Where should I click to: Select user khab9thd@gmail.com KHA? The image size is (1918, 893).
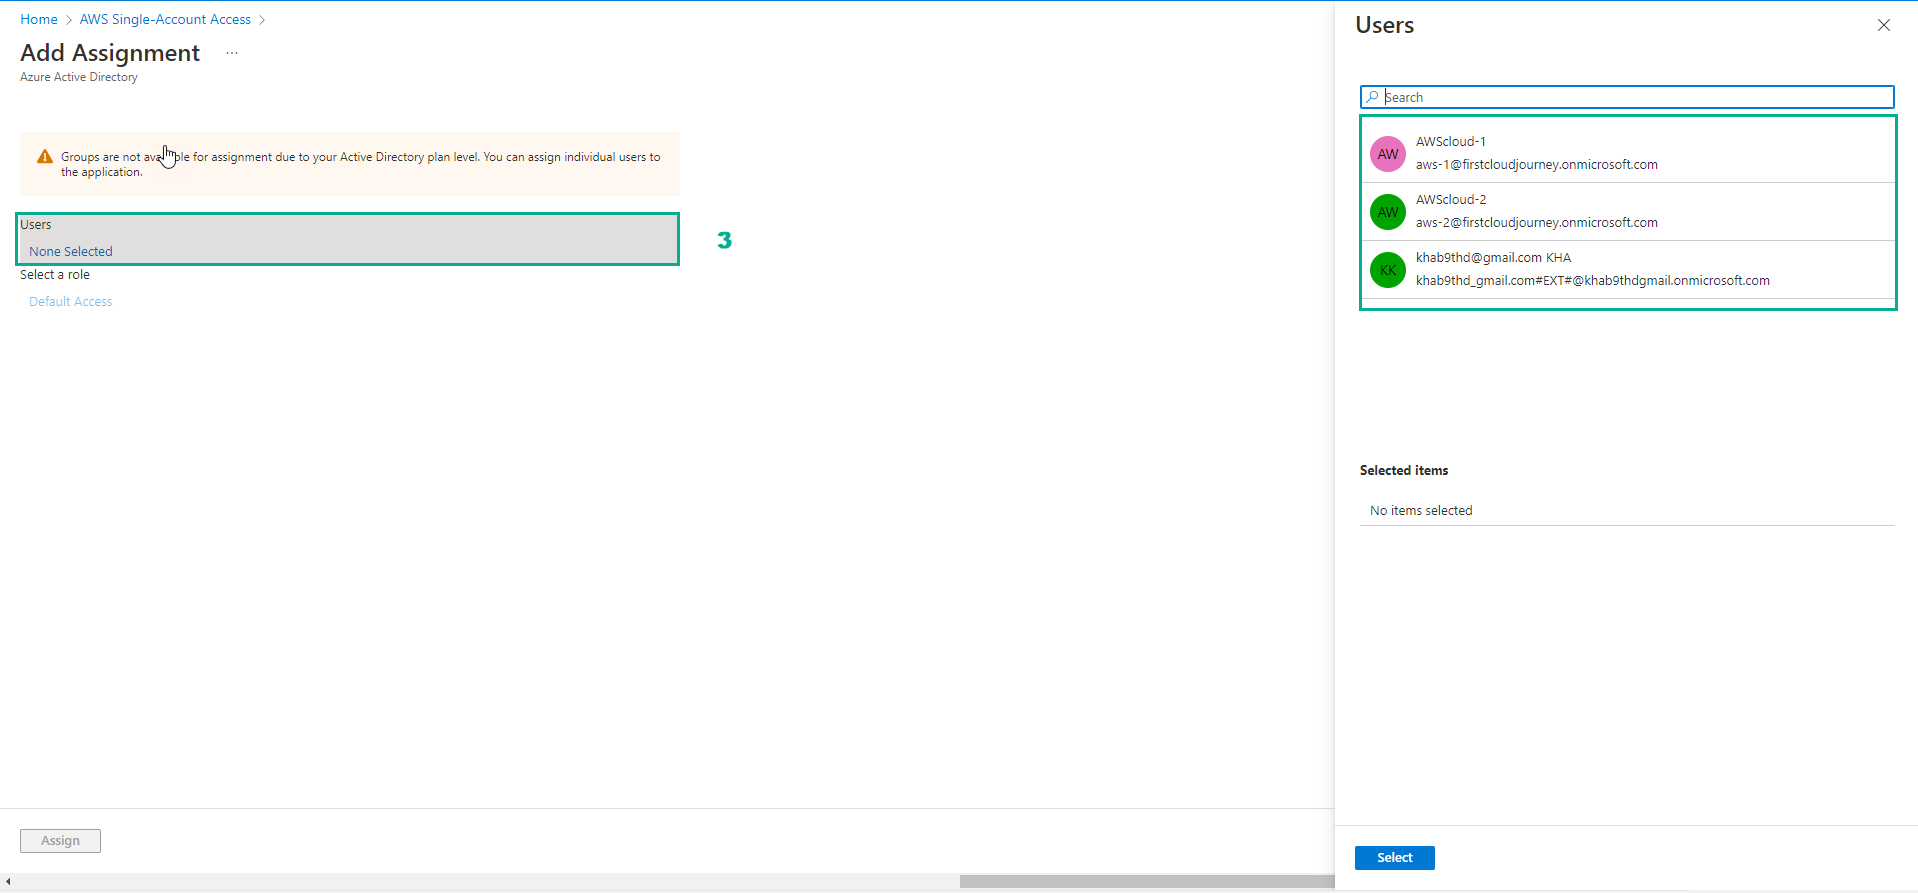coord(1628,270)
